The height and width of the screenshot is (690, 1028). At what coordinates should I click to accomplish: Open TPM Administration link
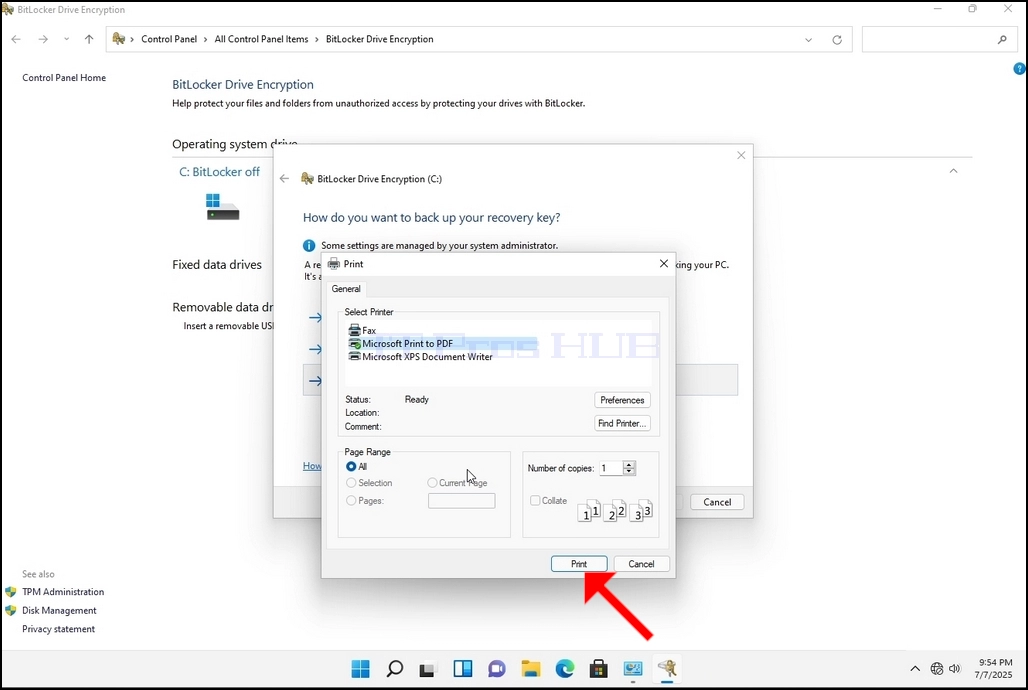coord(63,592)
